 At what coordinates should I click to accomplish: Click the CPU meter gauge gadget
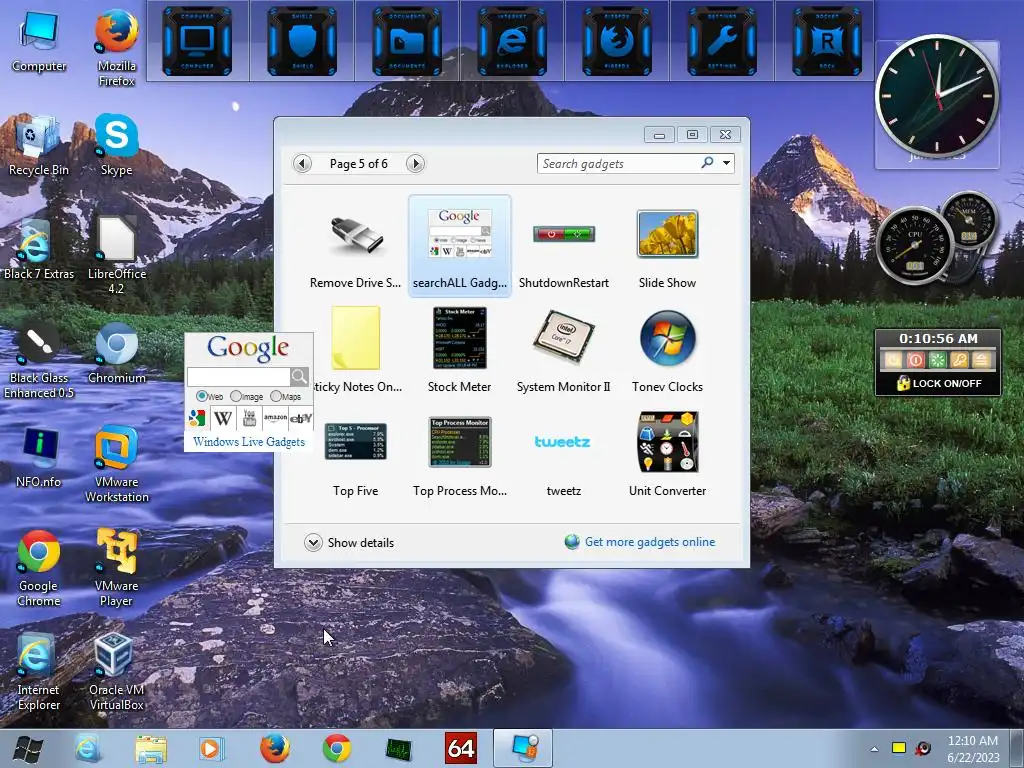pyautogui.click(x=914, y=247)
